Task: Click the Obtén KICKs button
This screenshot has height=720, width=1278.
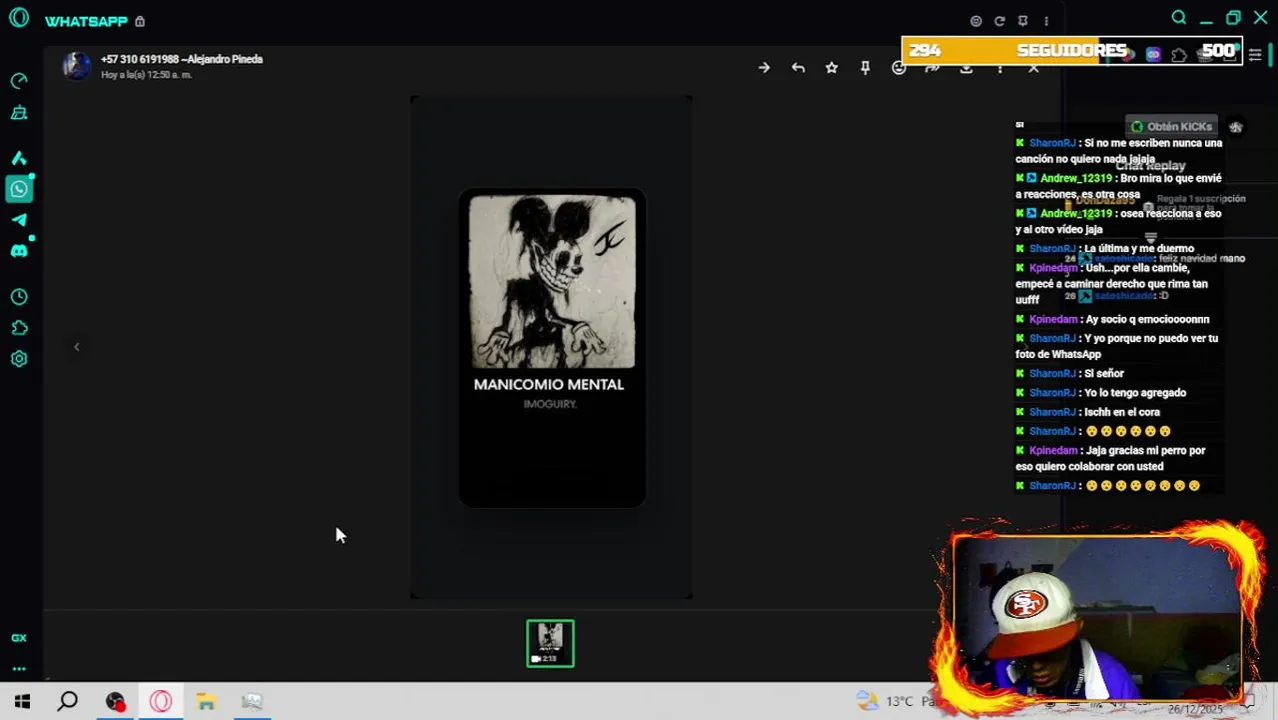Action: (x=1170, y=127)
